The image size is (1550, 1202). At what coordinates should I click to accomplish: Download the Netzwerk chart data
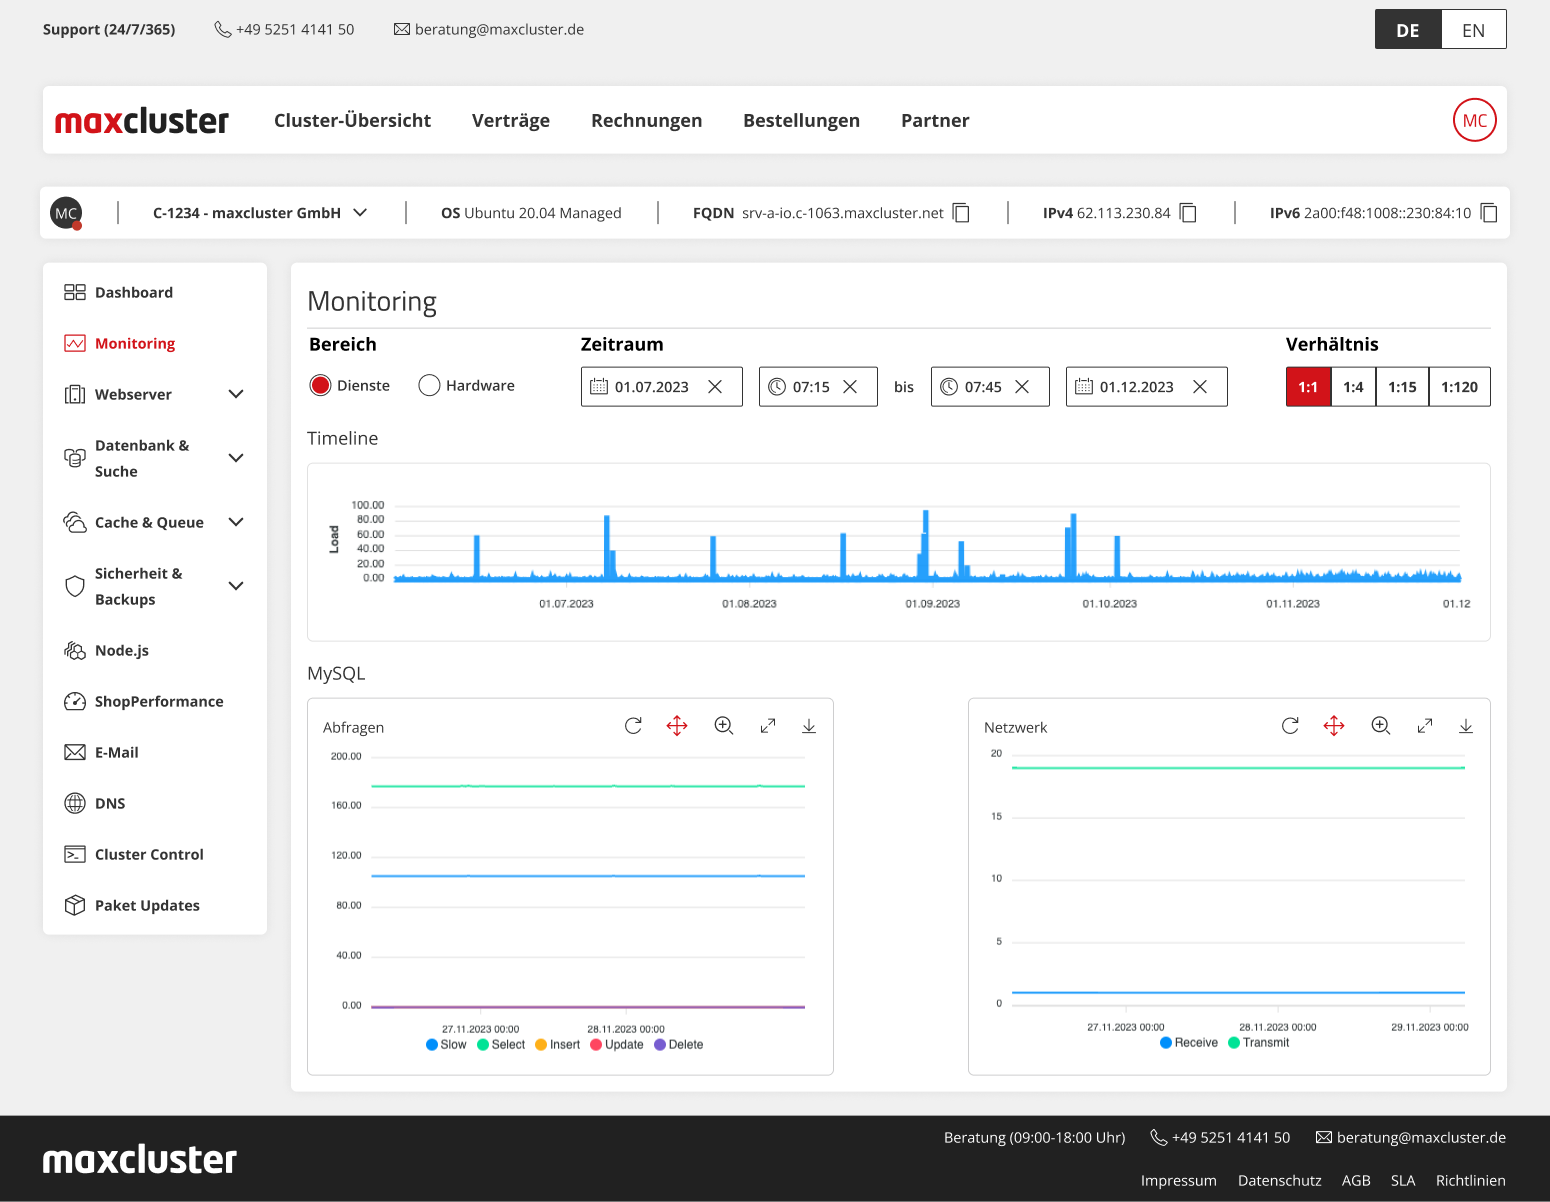(x=1466, y=726)
